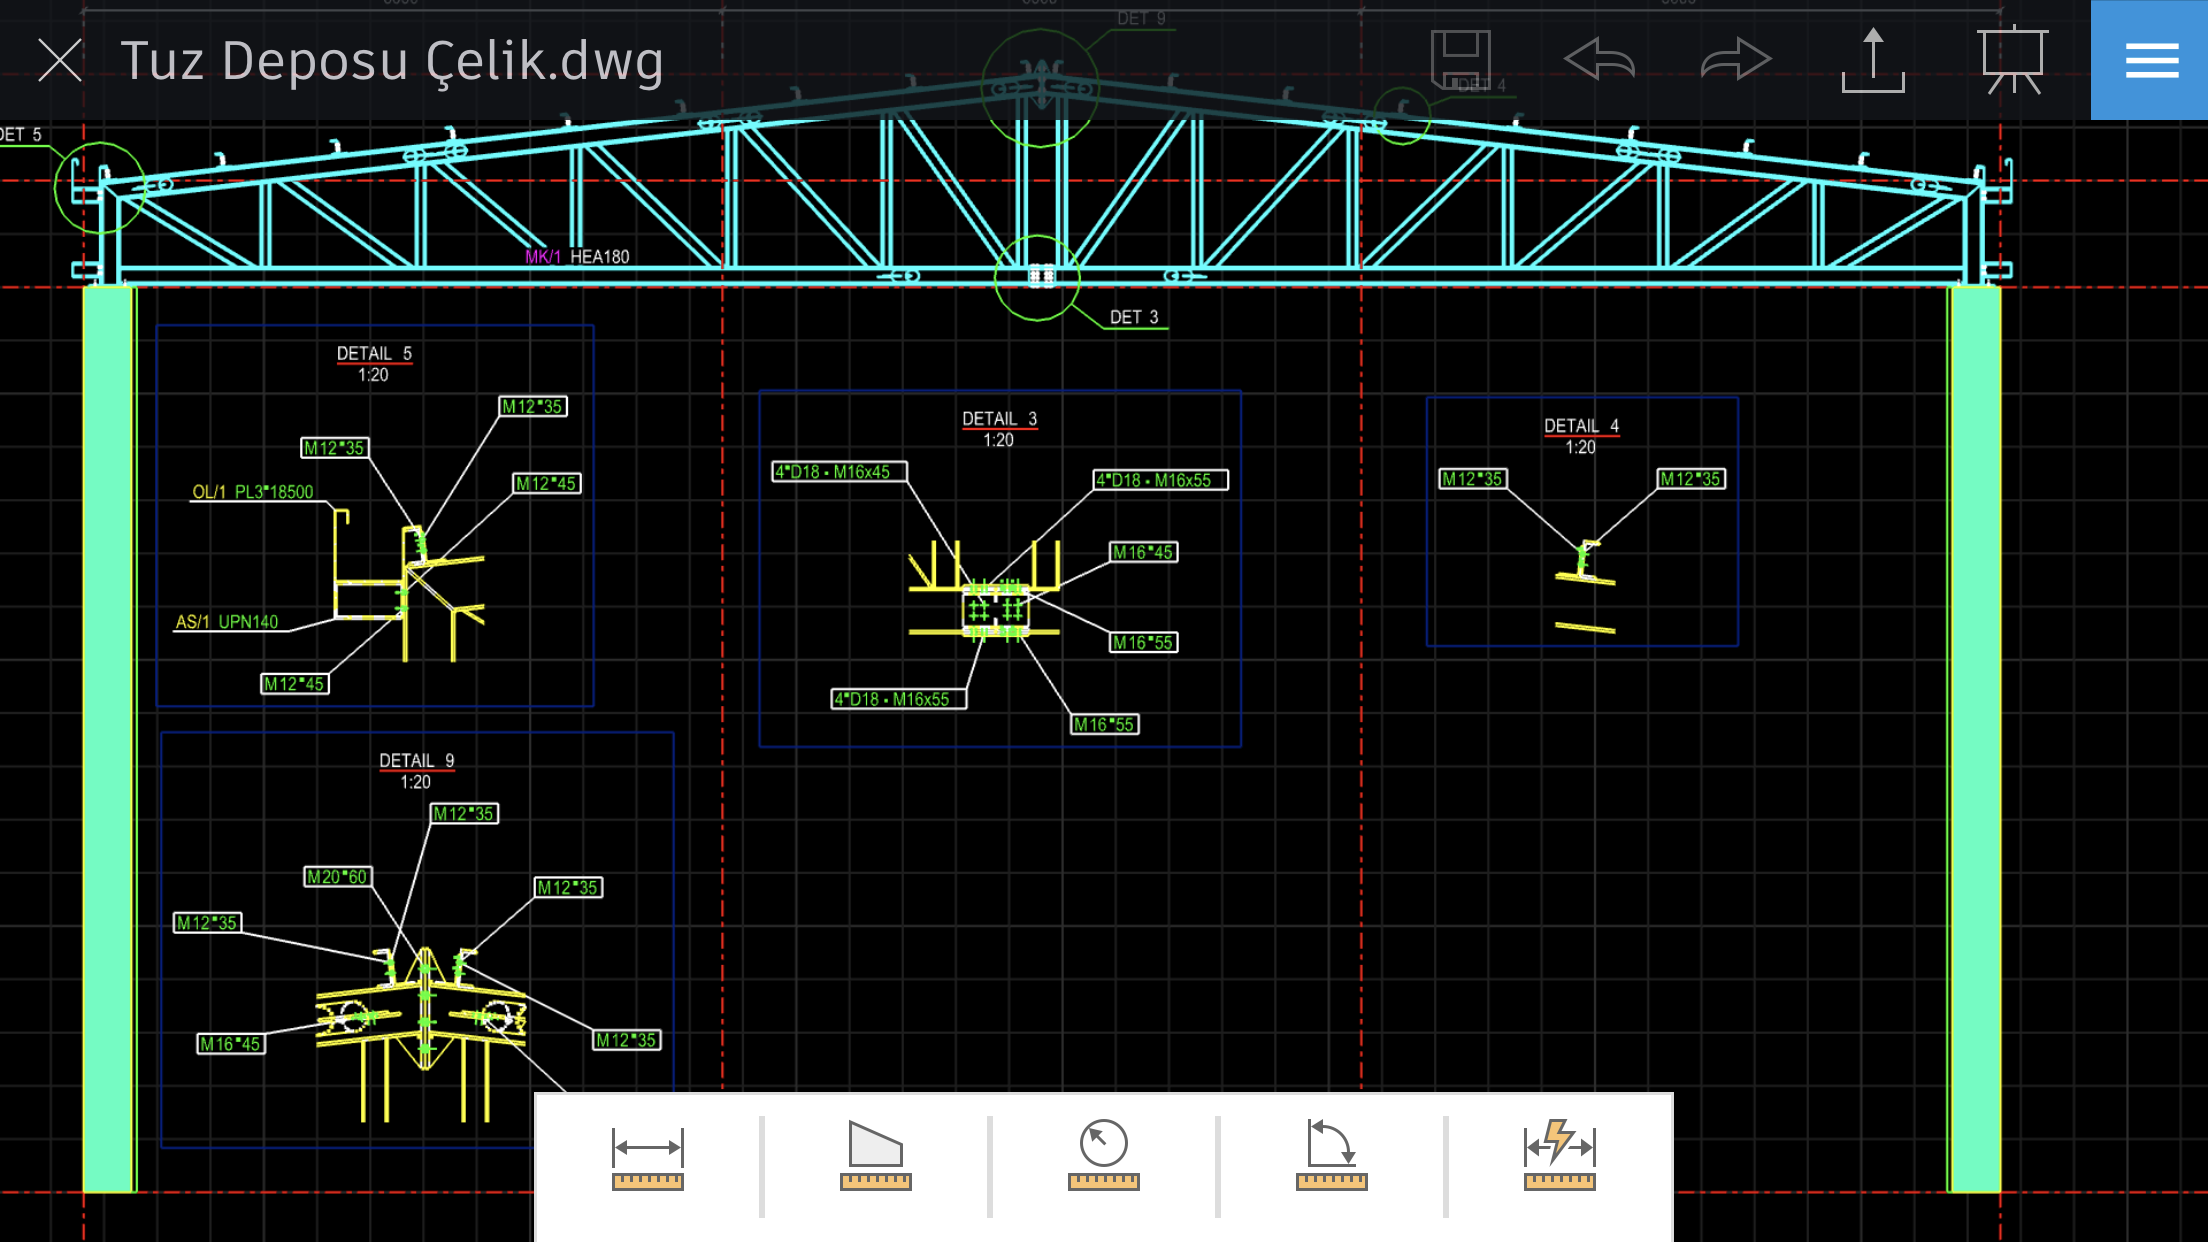This screenshot has height=1242, width=2208.
Task: Select the M16*45 label in Detail 9
Action: click(x=231, y=1044)
